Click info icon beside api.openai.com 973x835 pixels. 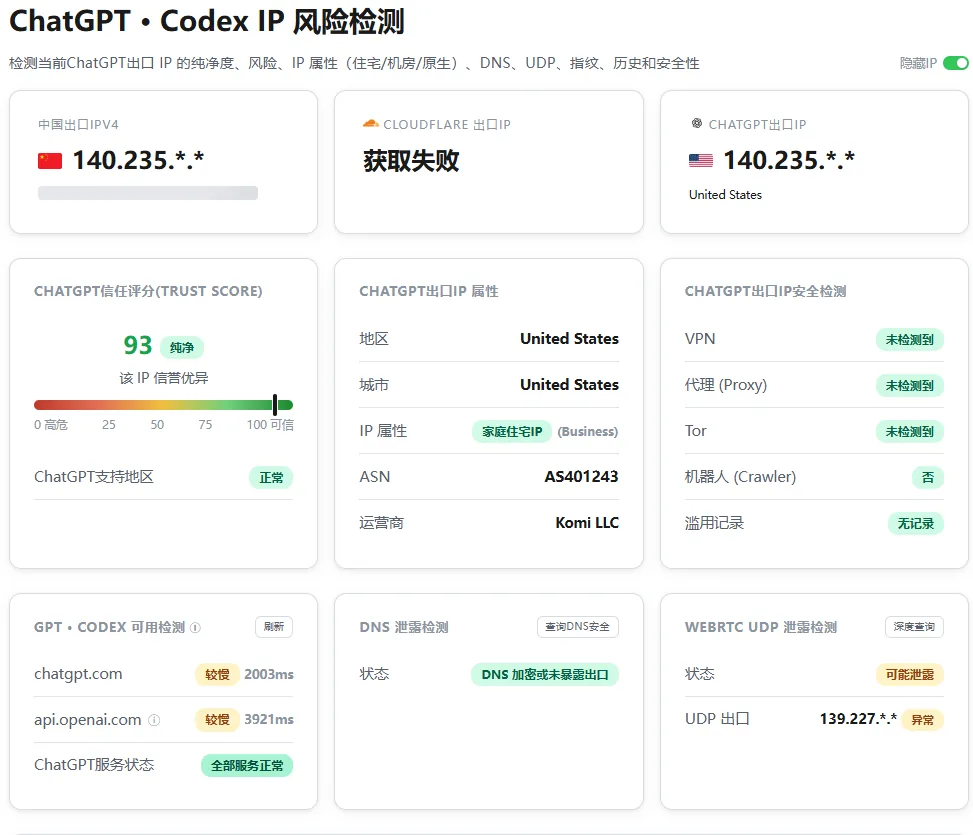[x=155, y=720]
